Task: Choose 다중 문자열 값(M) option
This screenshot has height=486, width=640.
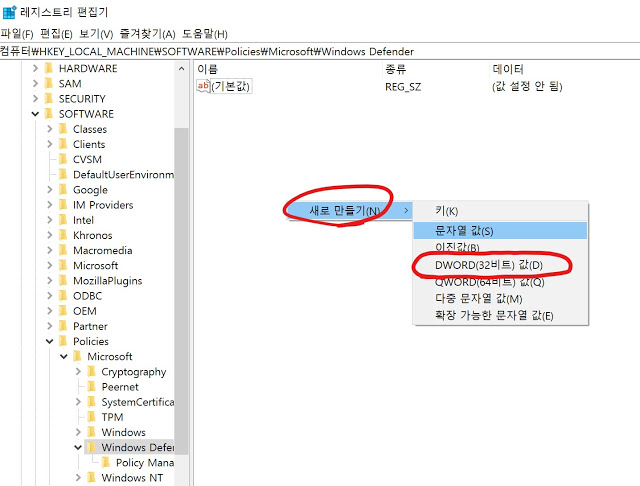Action: click(500, 299)
